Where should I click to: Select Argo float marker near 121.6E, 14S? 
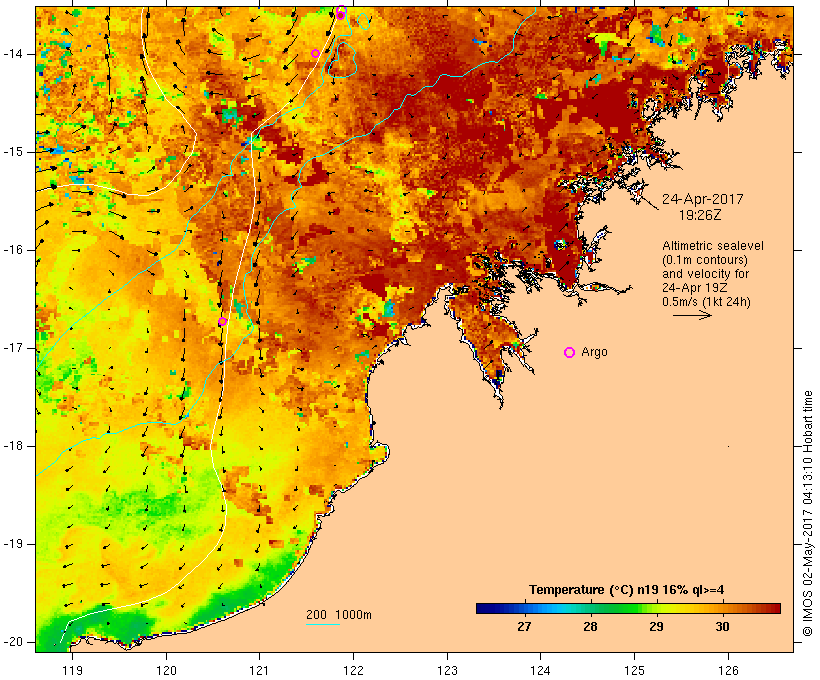(315, 53)
